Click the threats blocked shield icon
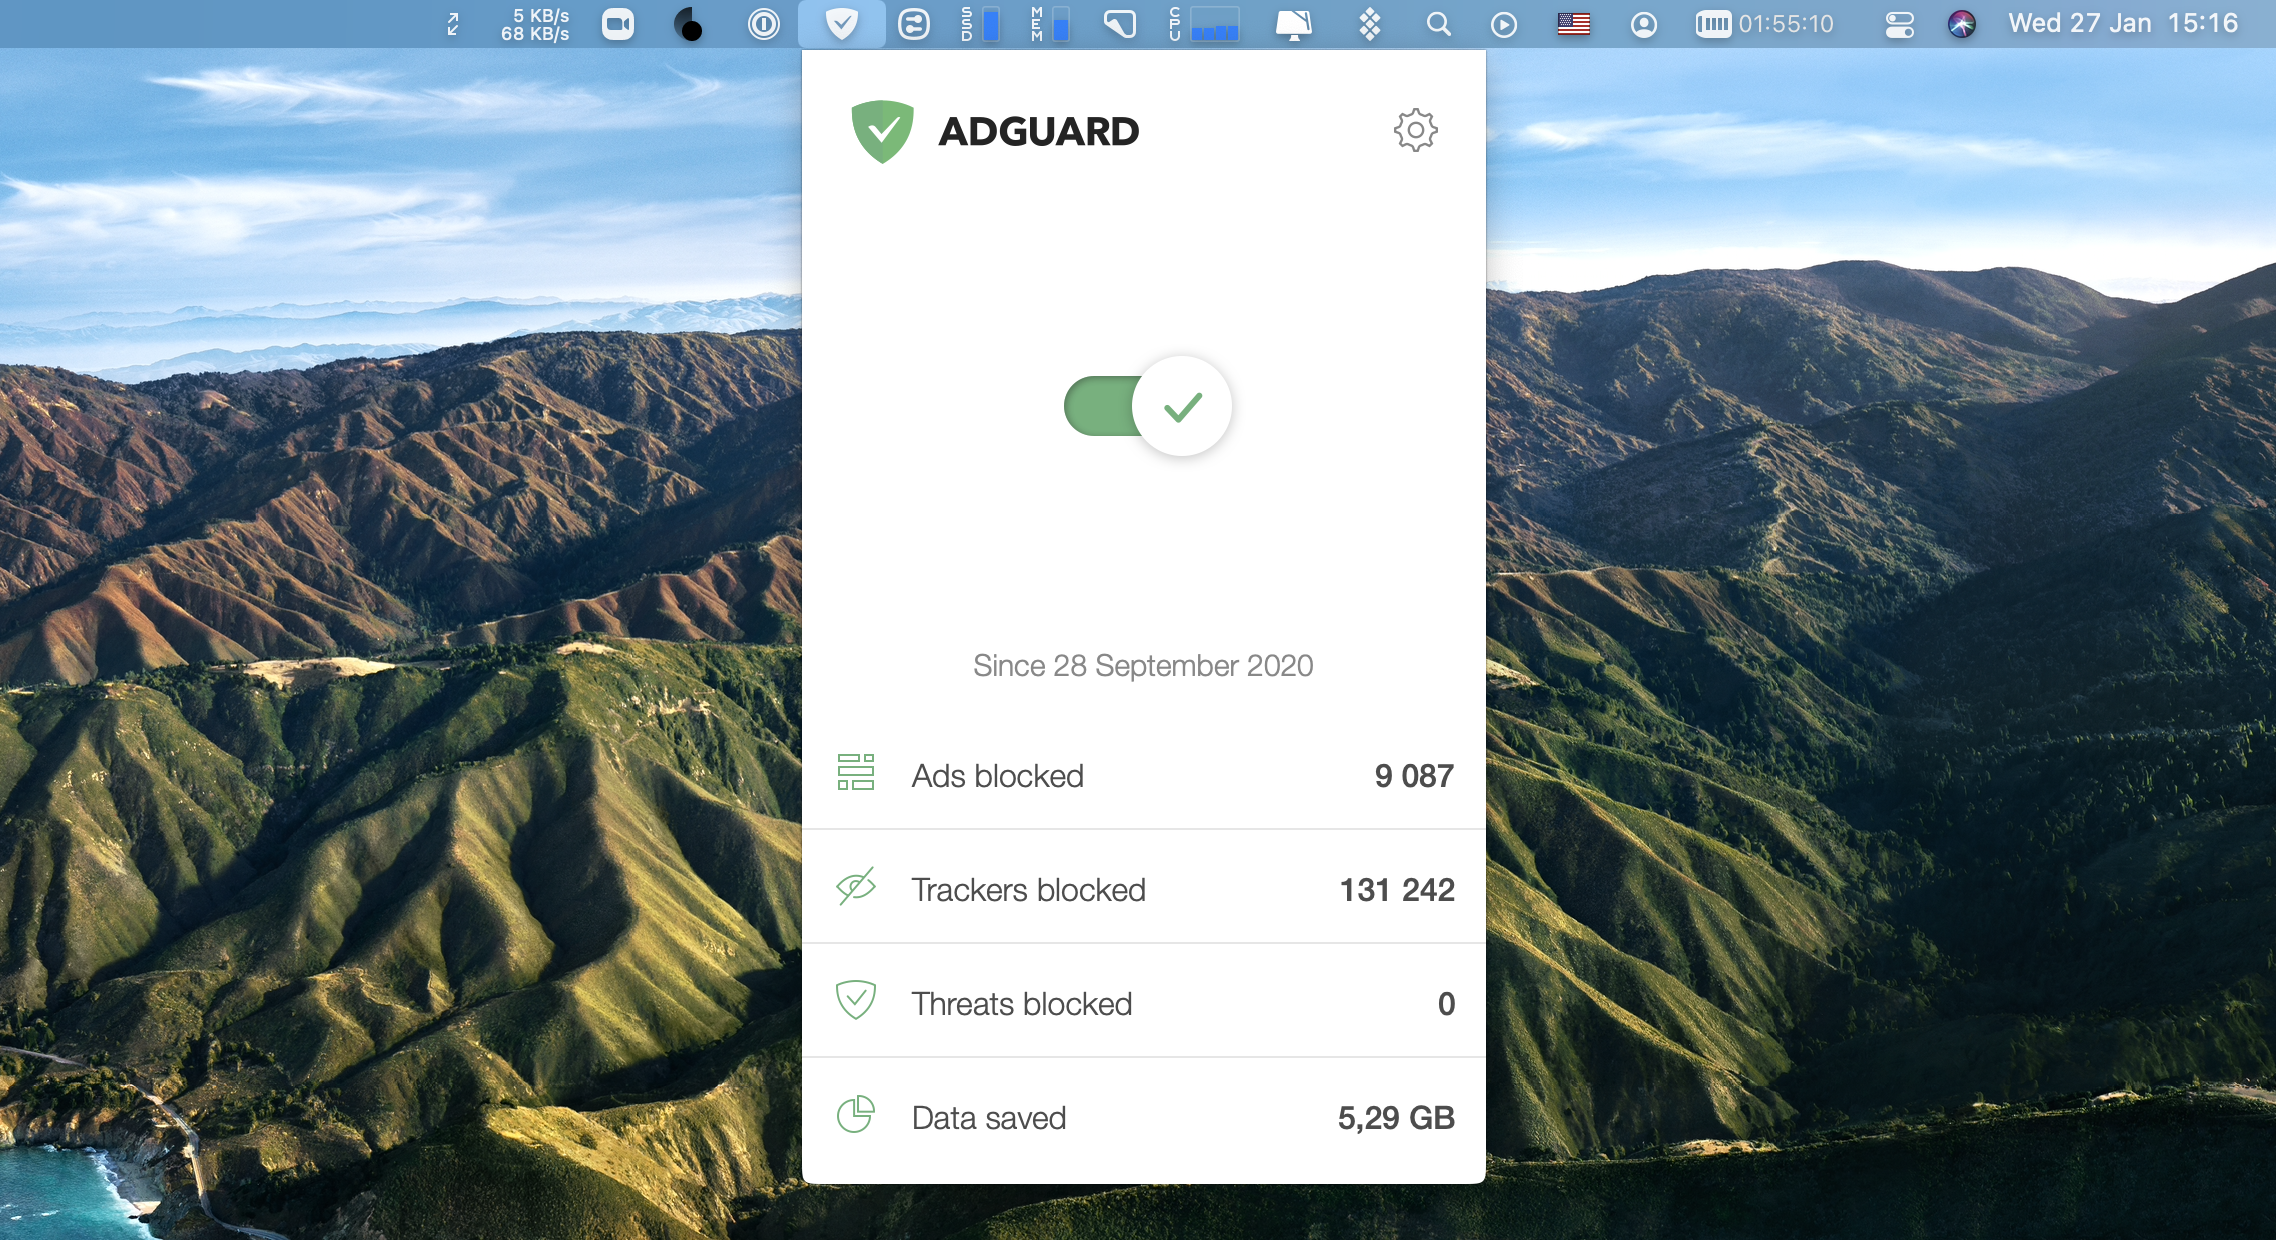 tap(855, 1003)
